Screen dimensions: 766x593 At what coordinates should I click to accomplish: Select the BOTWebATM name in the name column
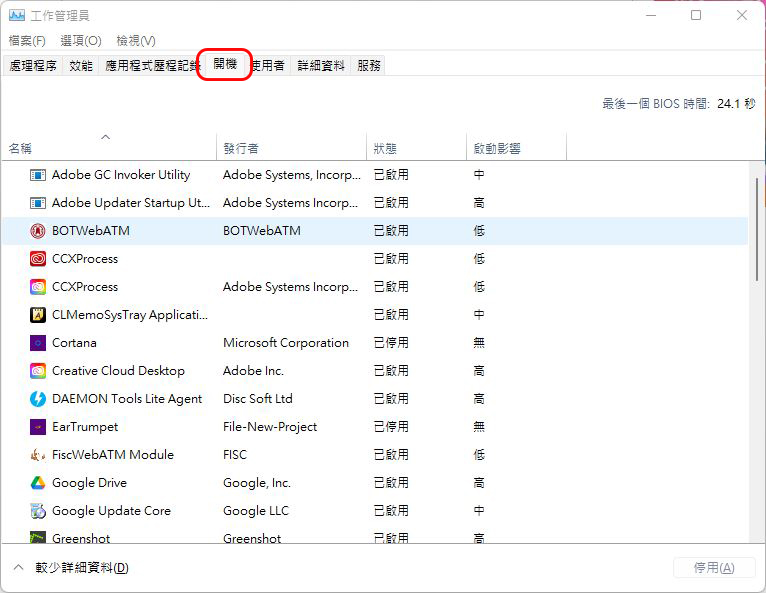[91, 231]
